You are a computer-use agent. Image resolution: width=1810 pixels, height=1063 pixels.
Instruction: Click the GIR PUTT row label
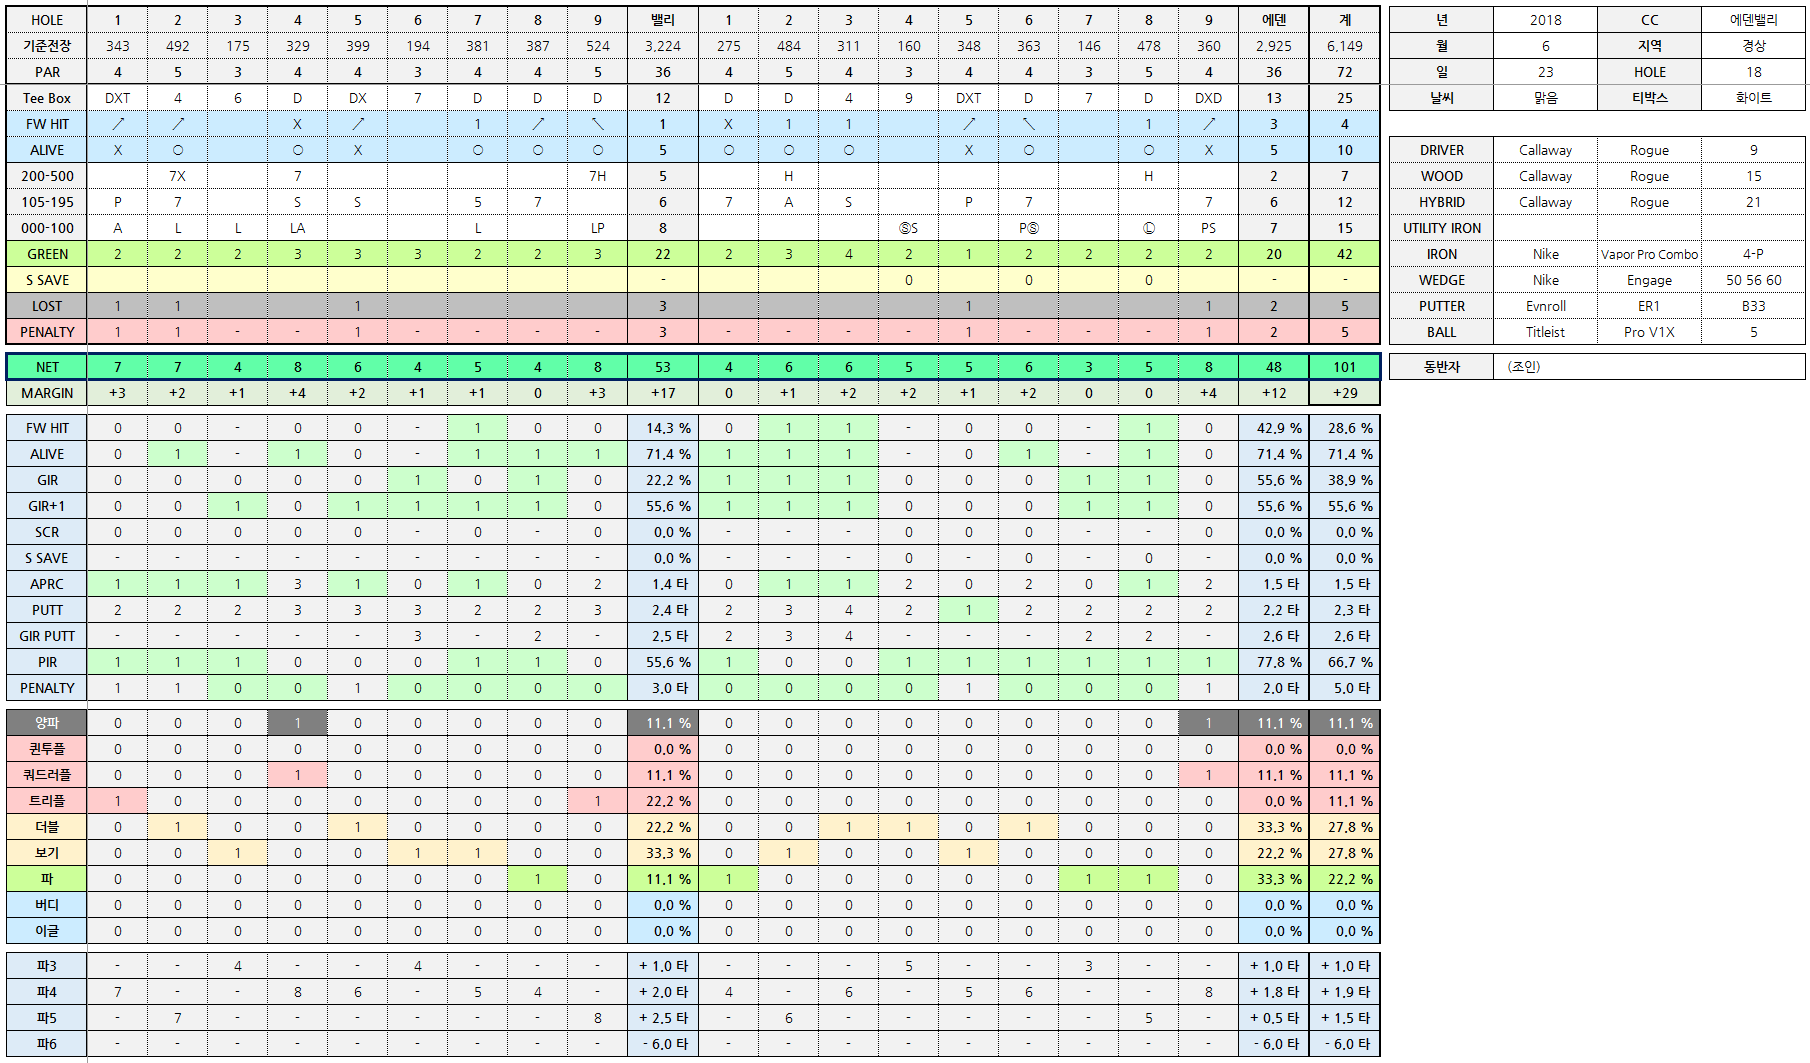pyautogui.click(x=47, y=636)
